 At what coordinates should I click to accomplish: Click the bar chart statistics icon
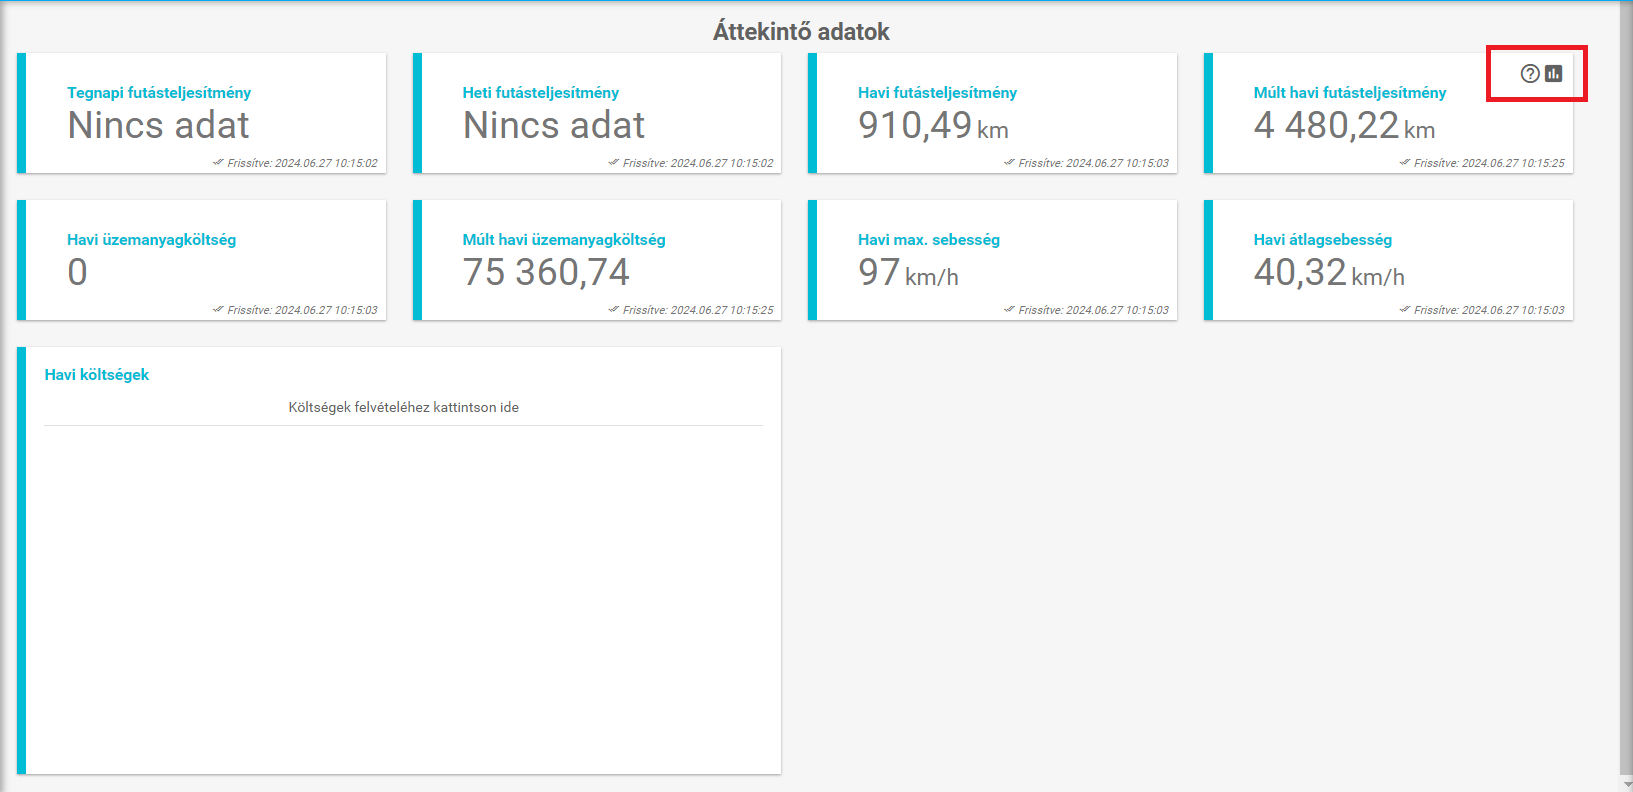tap(1553, 73)
